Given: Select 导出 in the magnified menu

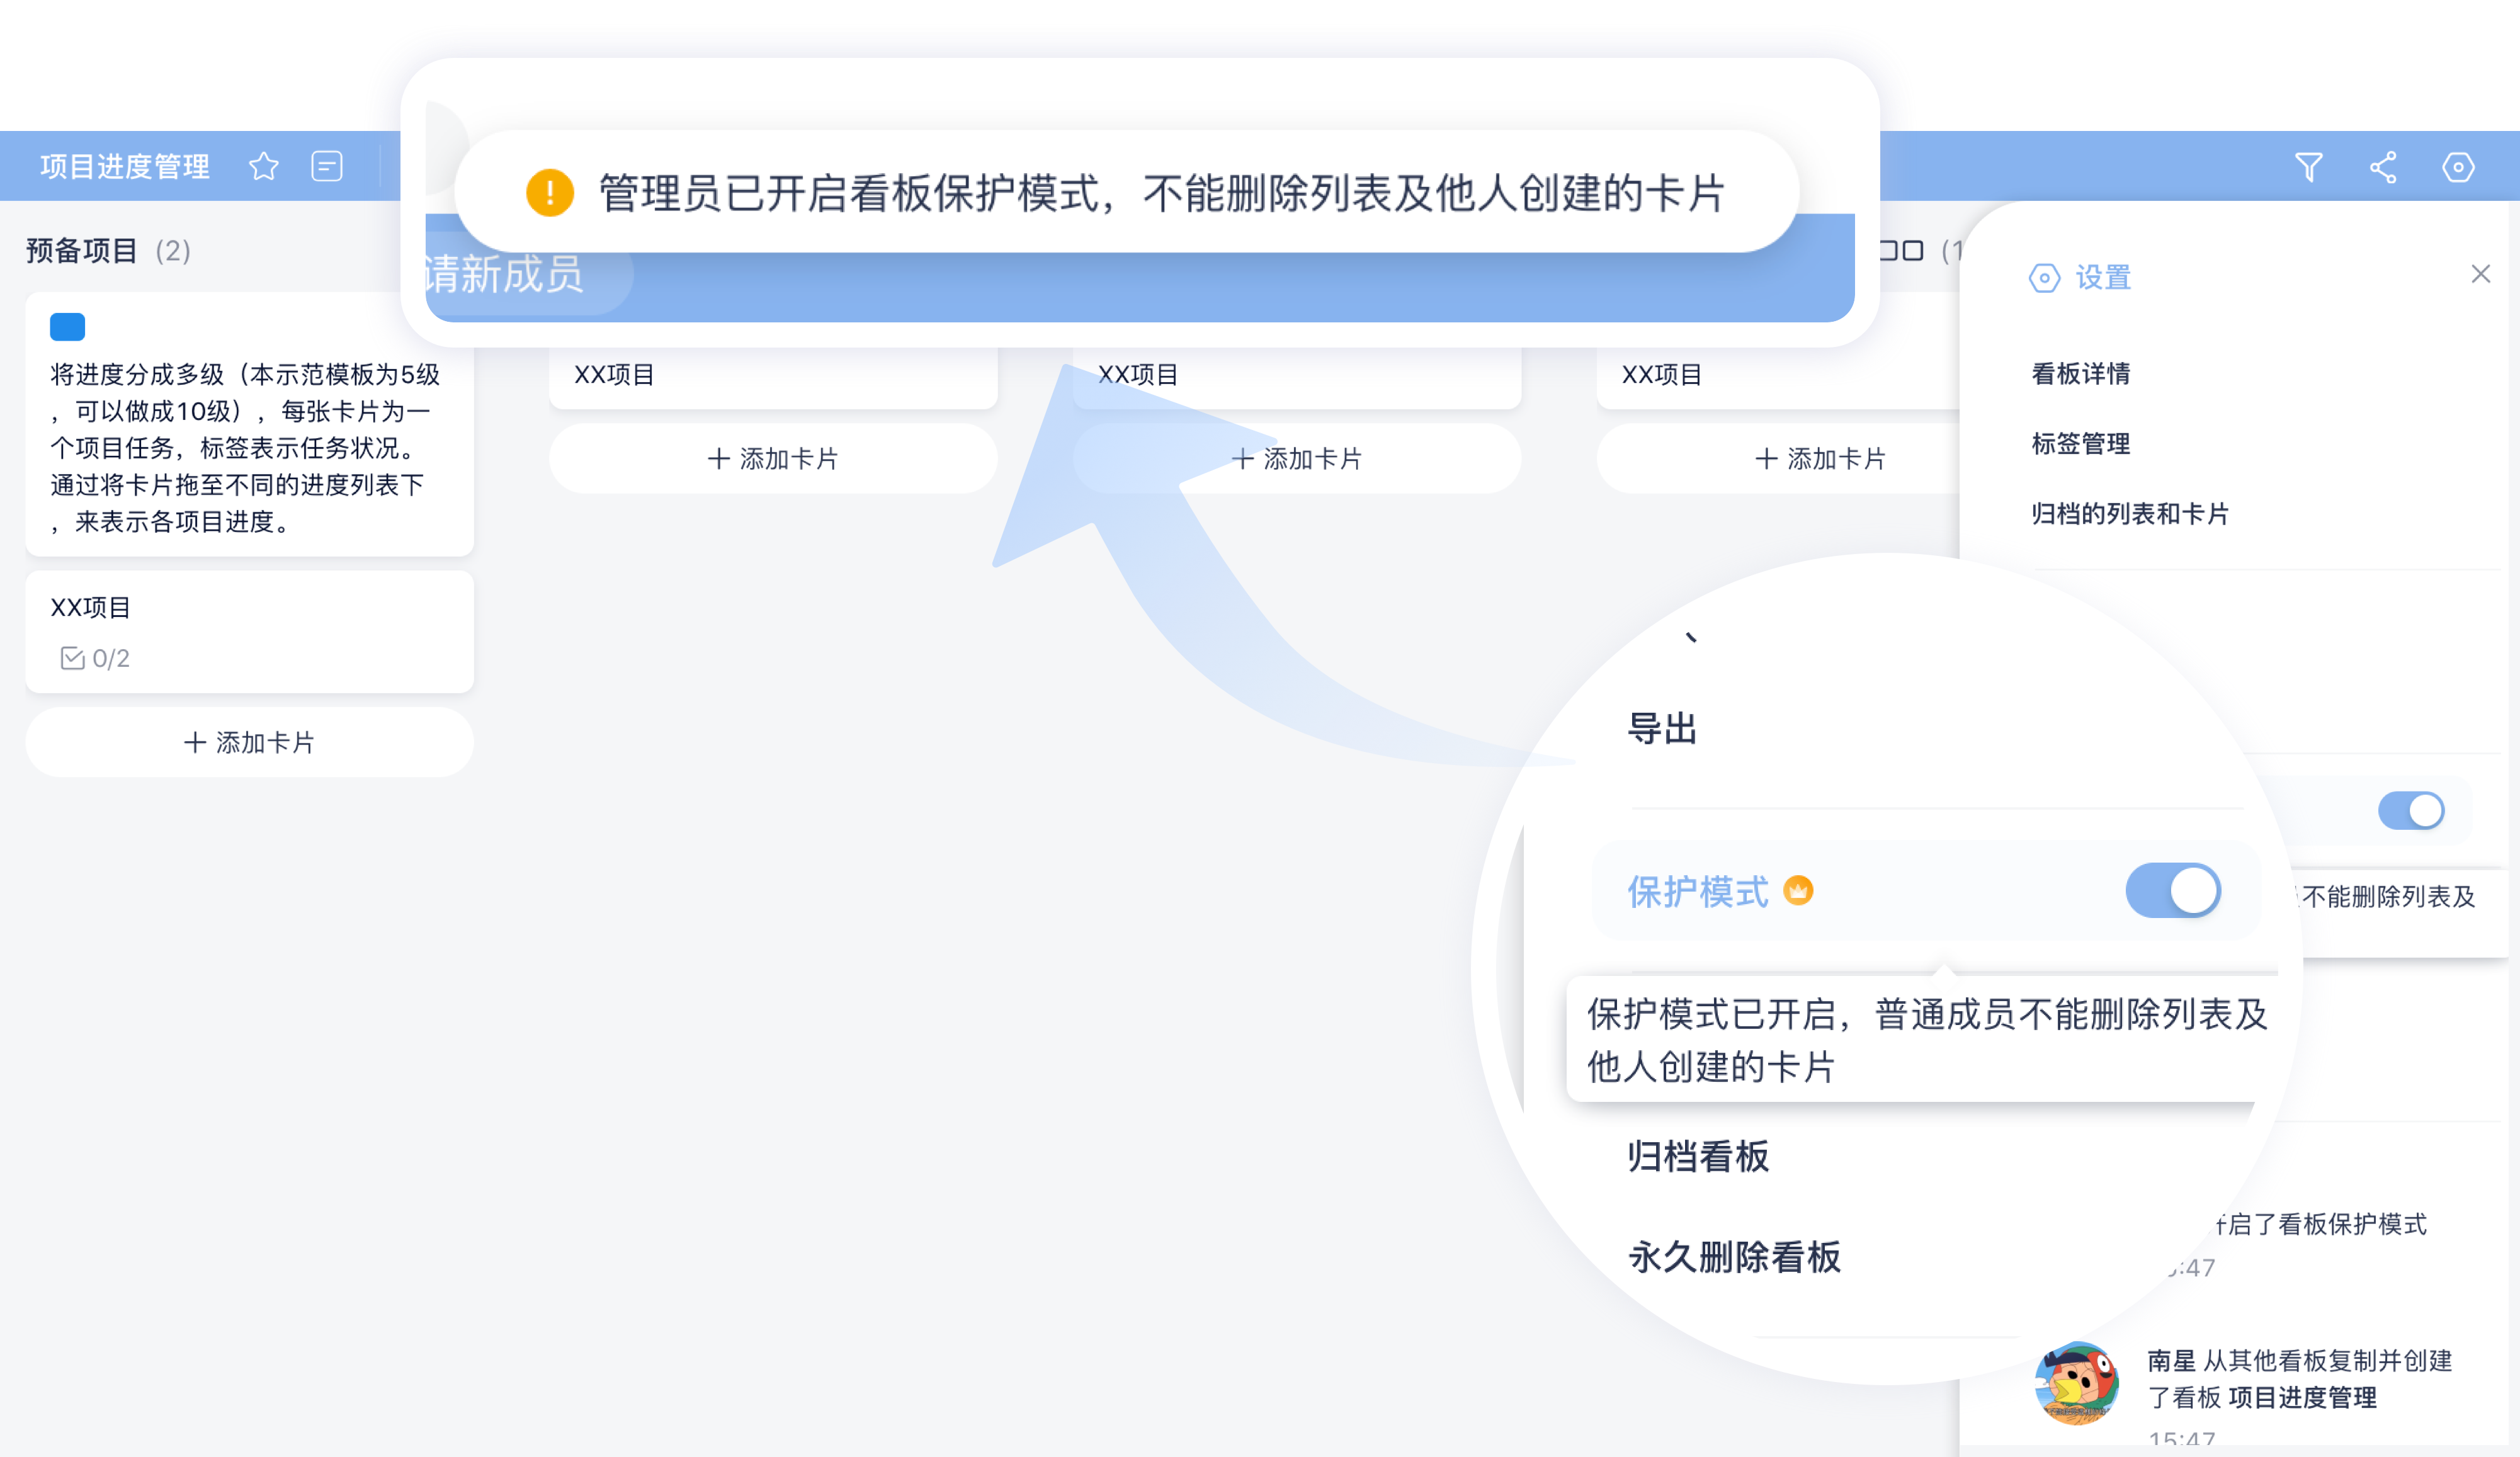Looking at the screenshot, I should tap(1662, 728).
